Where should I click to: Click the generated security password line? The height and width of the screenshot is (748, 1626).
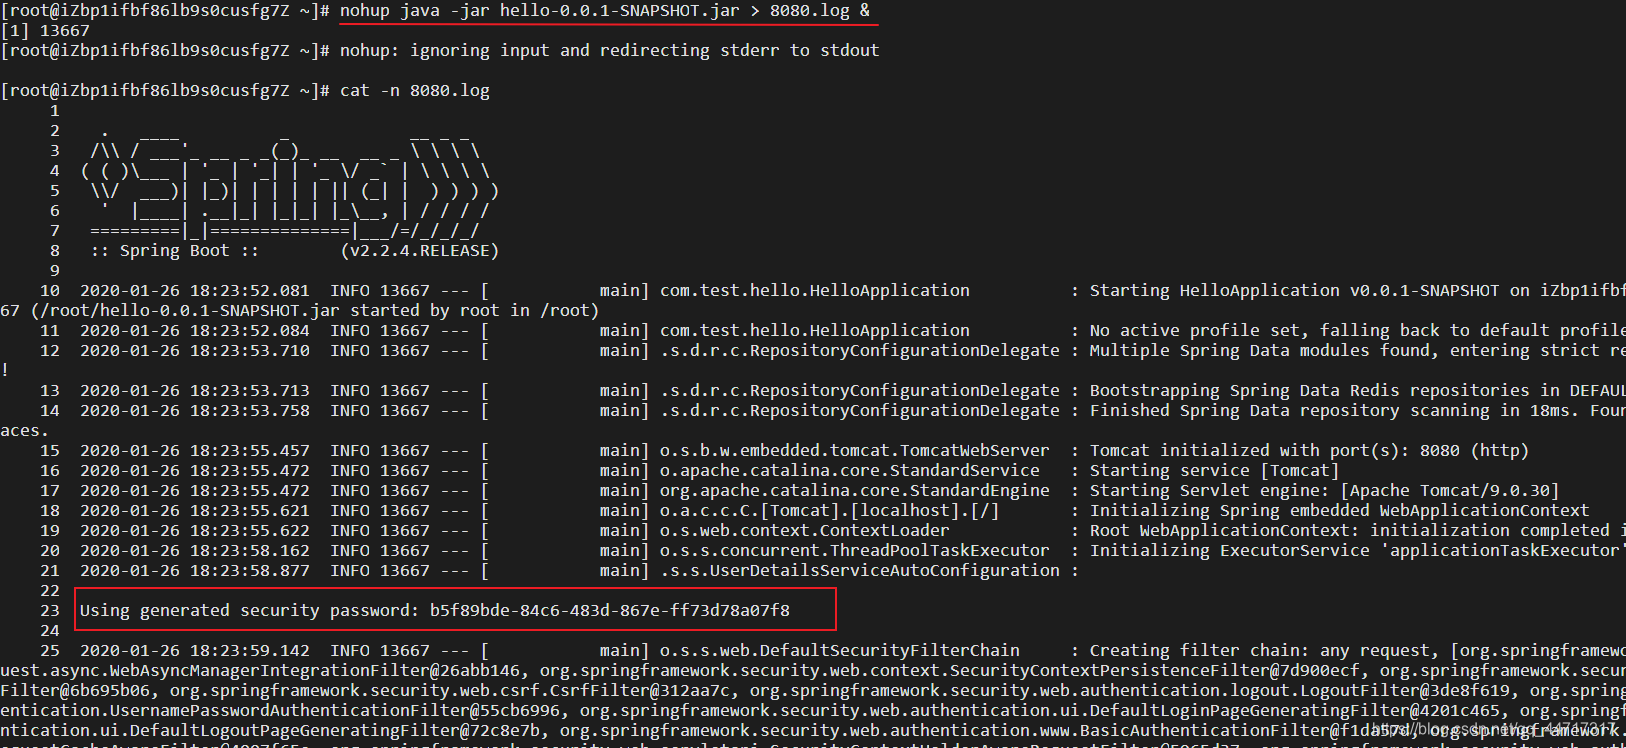[x=435, y=610]
